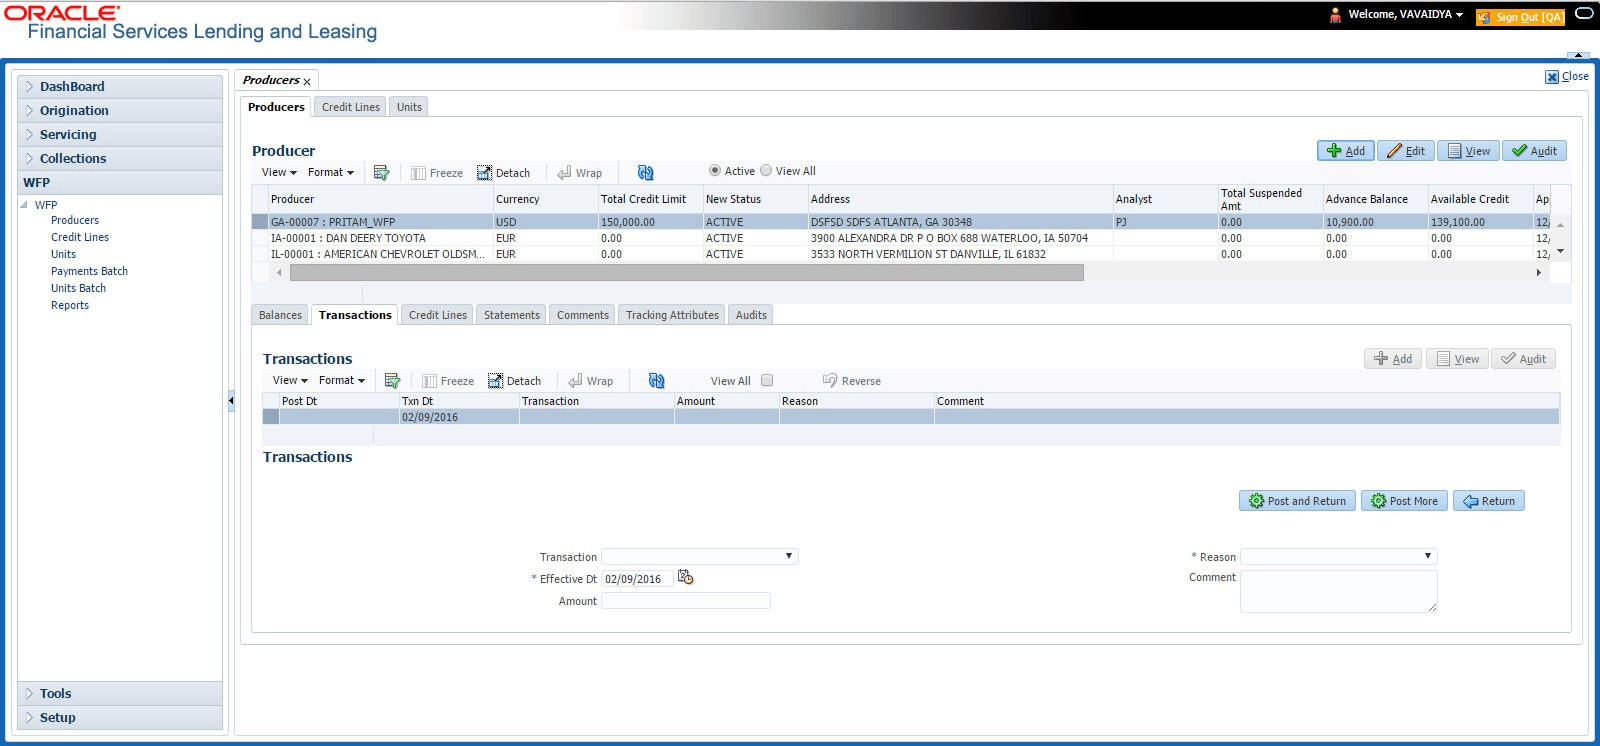The image size is (1600, 746).
Task: Click the Post More button
Action: 1405,501
